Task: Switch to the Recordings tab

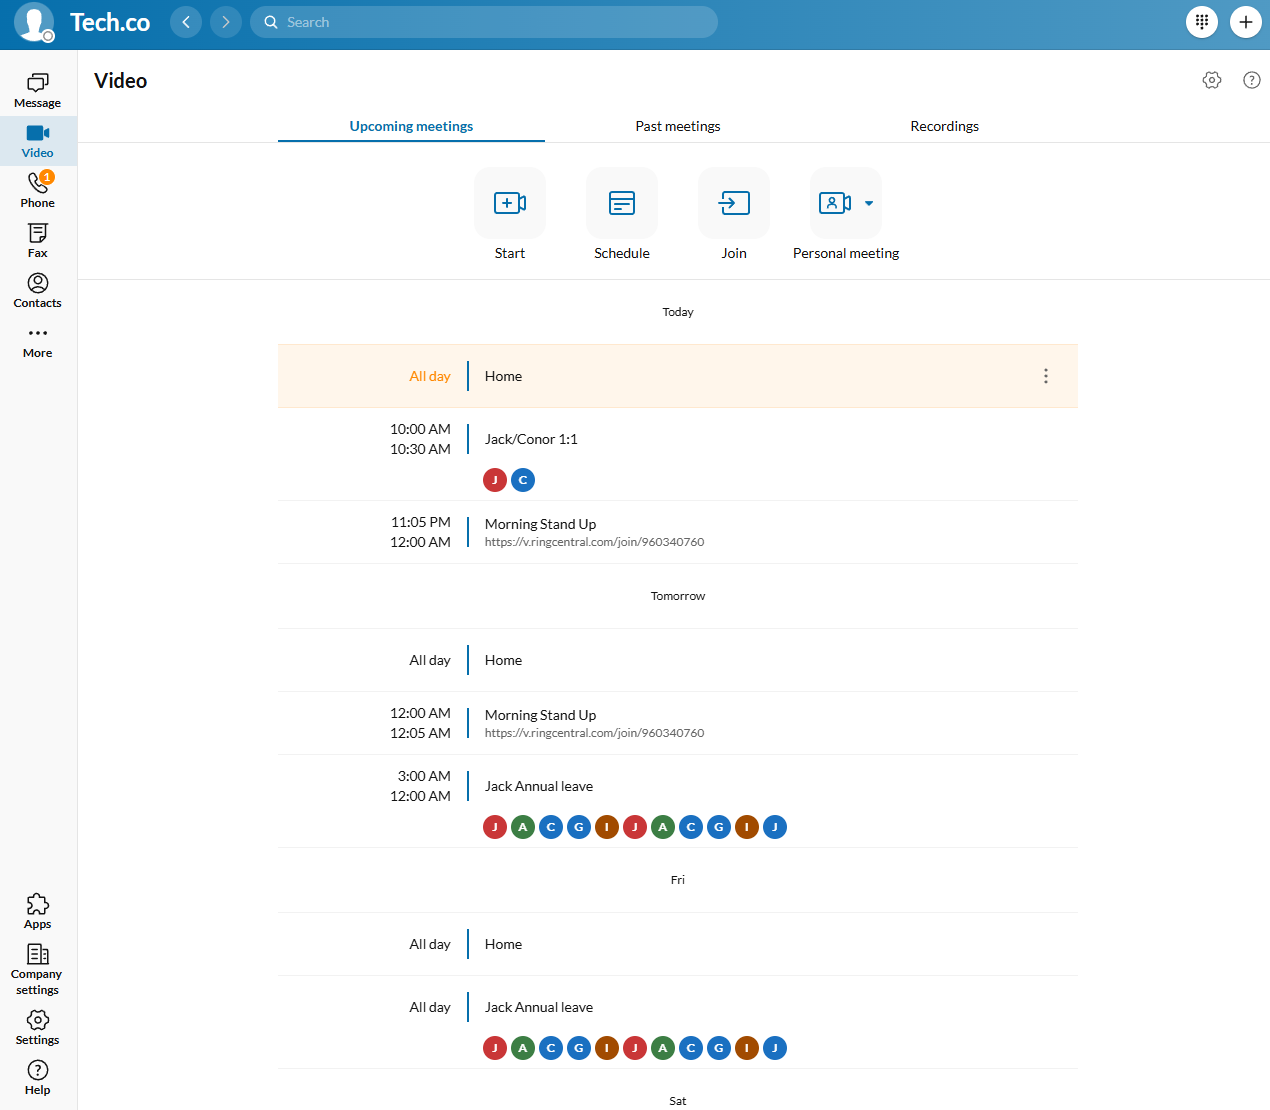Action: pyautogui.click(x=944, y=126)
